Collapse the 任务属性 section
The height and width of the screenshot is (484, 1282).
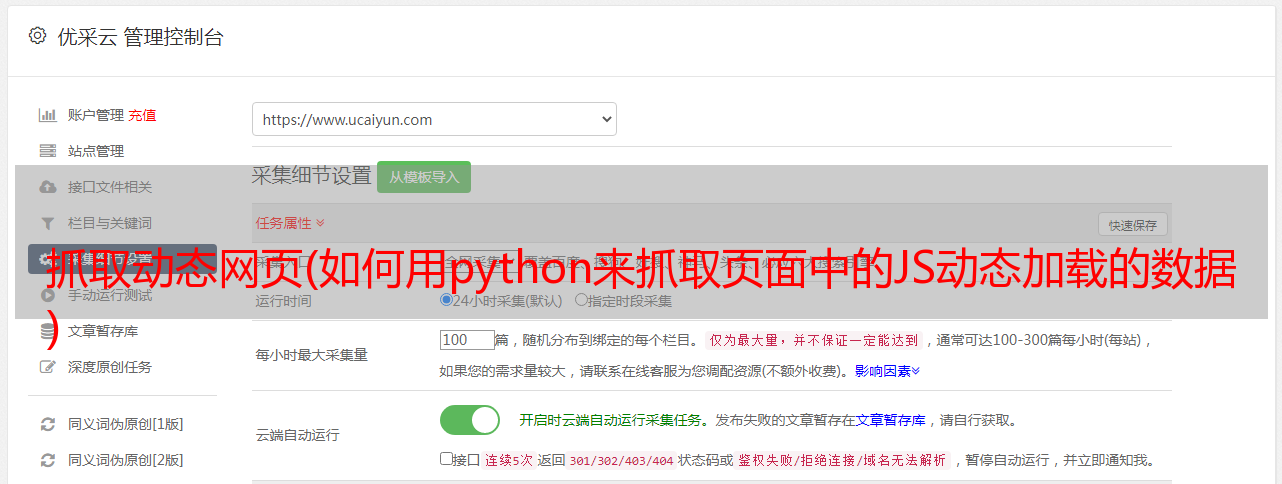click(x=290, y=222)
